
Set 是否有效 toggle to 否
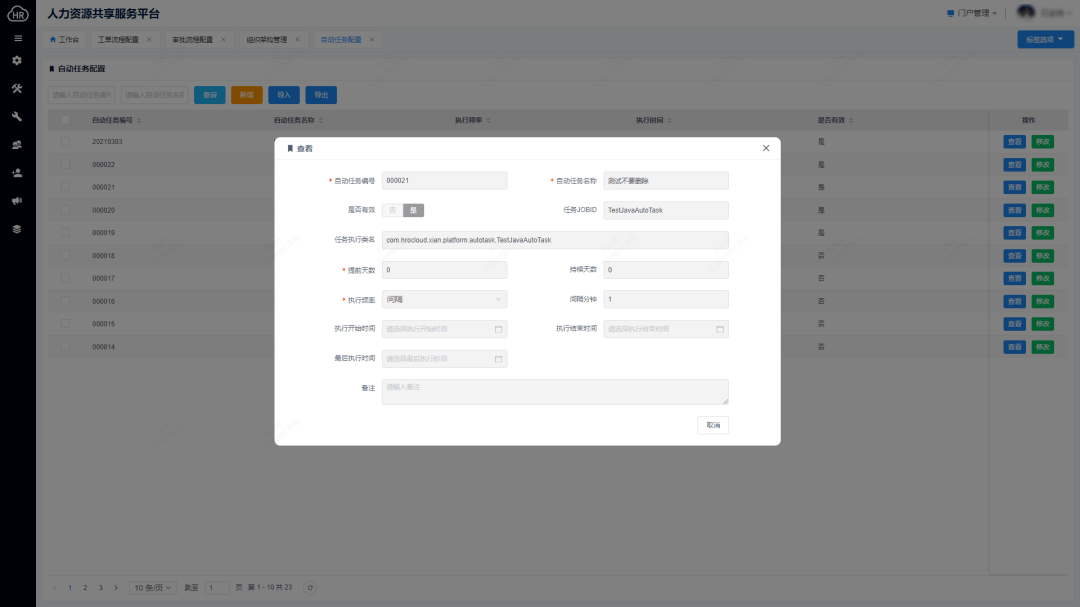(393, 210)
